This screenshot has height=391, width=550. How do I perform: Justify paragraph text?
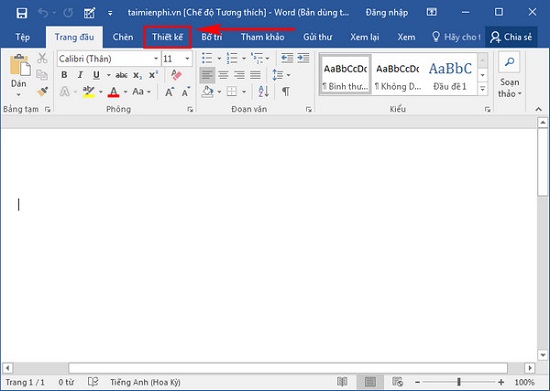click(x=255, y=75)
